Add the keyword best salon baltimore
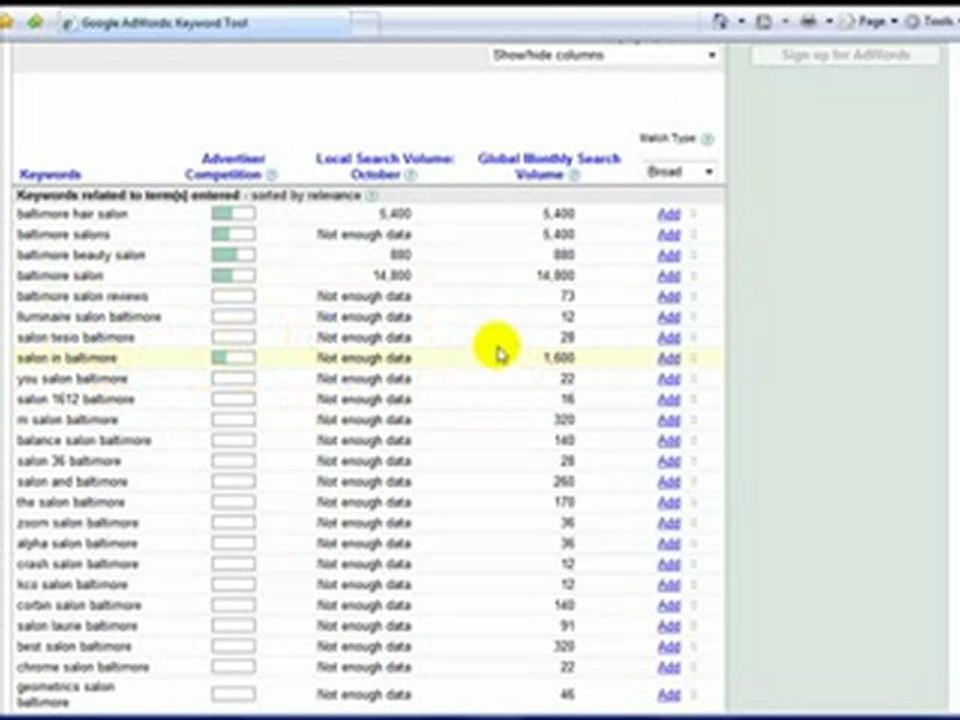 tap(669, 647)
